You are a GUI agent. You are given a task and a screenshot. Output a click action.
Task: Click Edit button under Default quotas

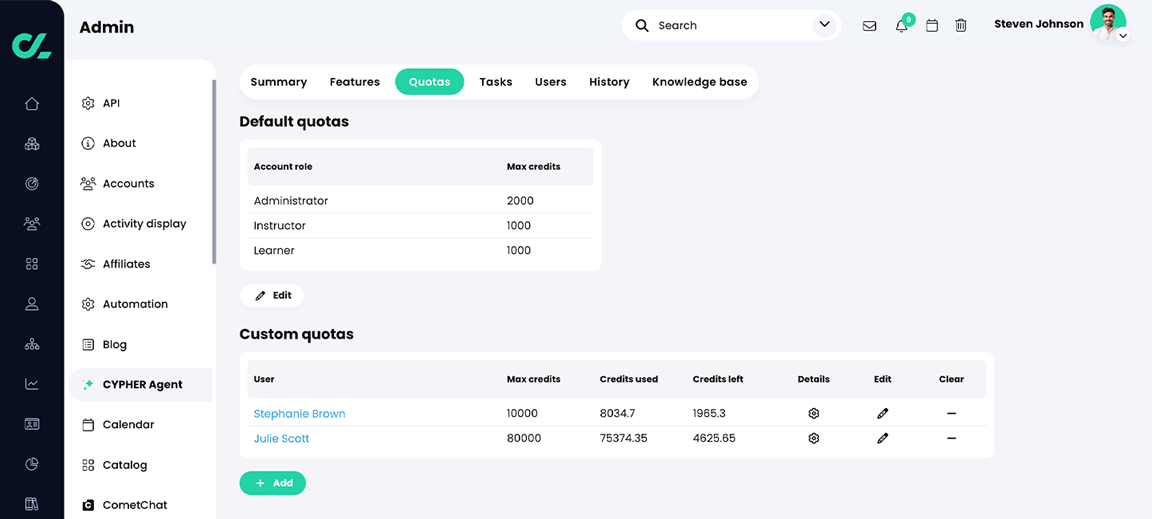coord(272,296)
